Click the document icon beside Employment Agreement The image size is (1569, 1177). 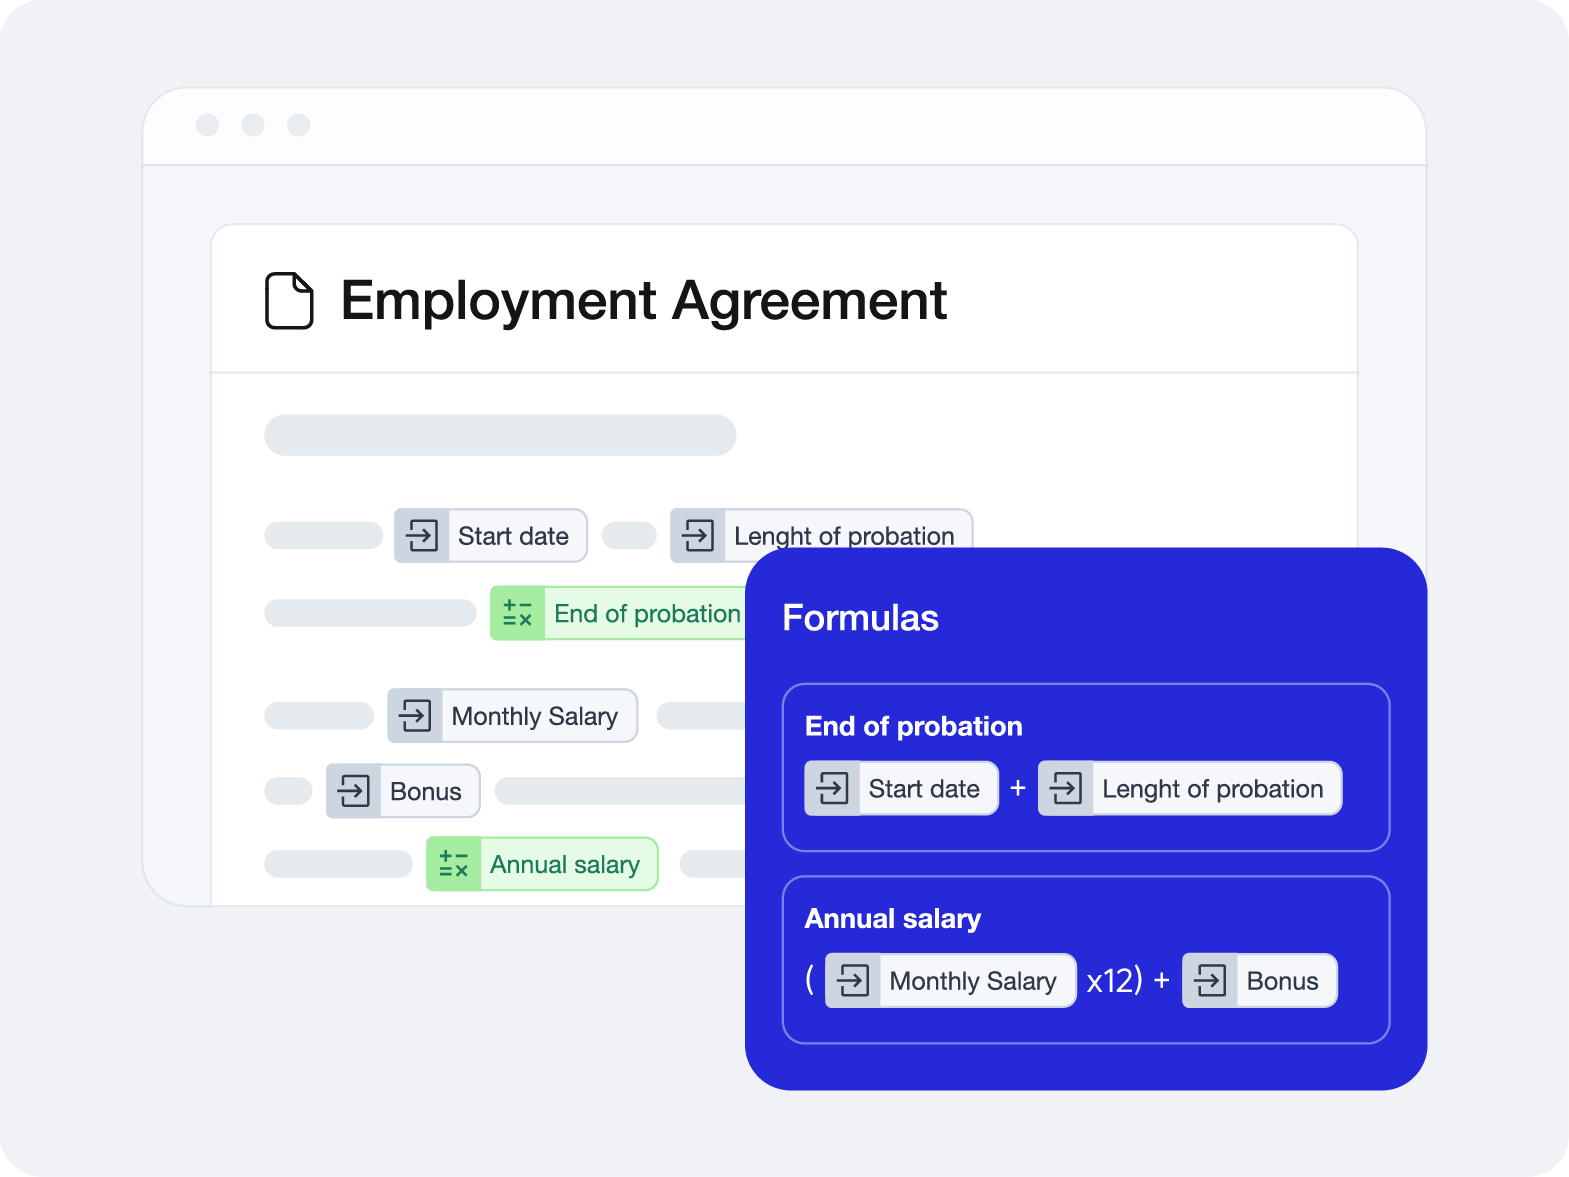coord(289,300)
